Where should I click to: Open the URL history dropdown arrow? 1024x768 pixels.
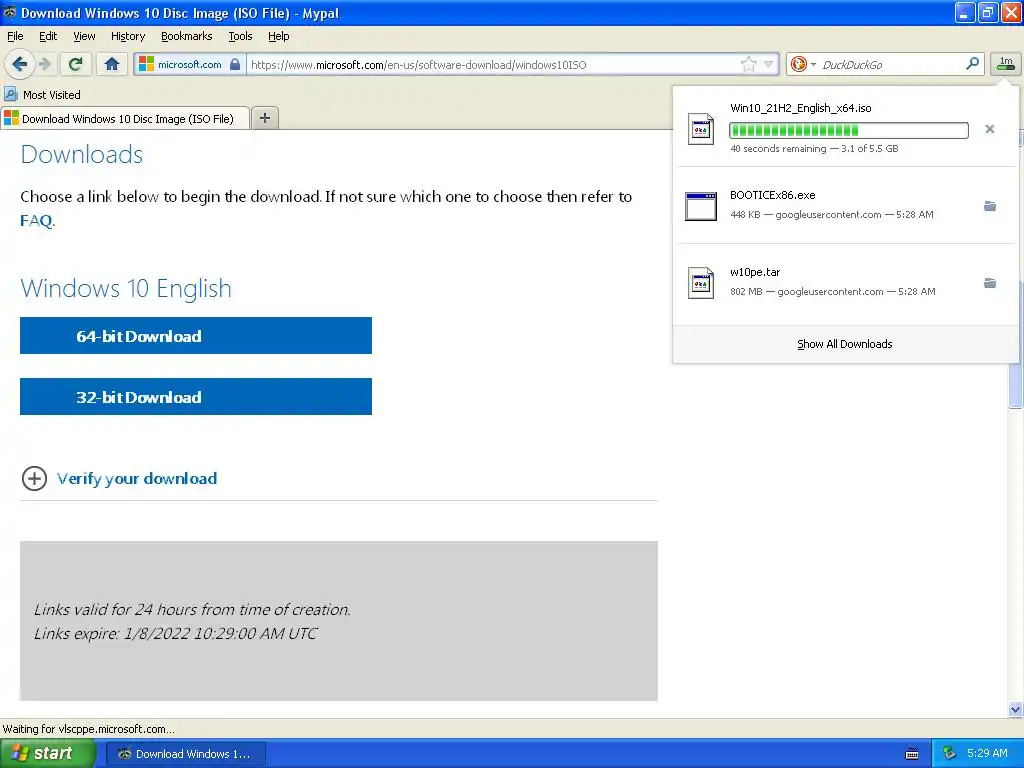pyautogui.click(x=769, y=64)
